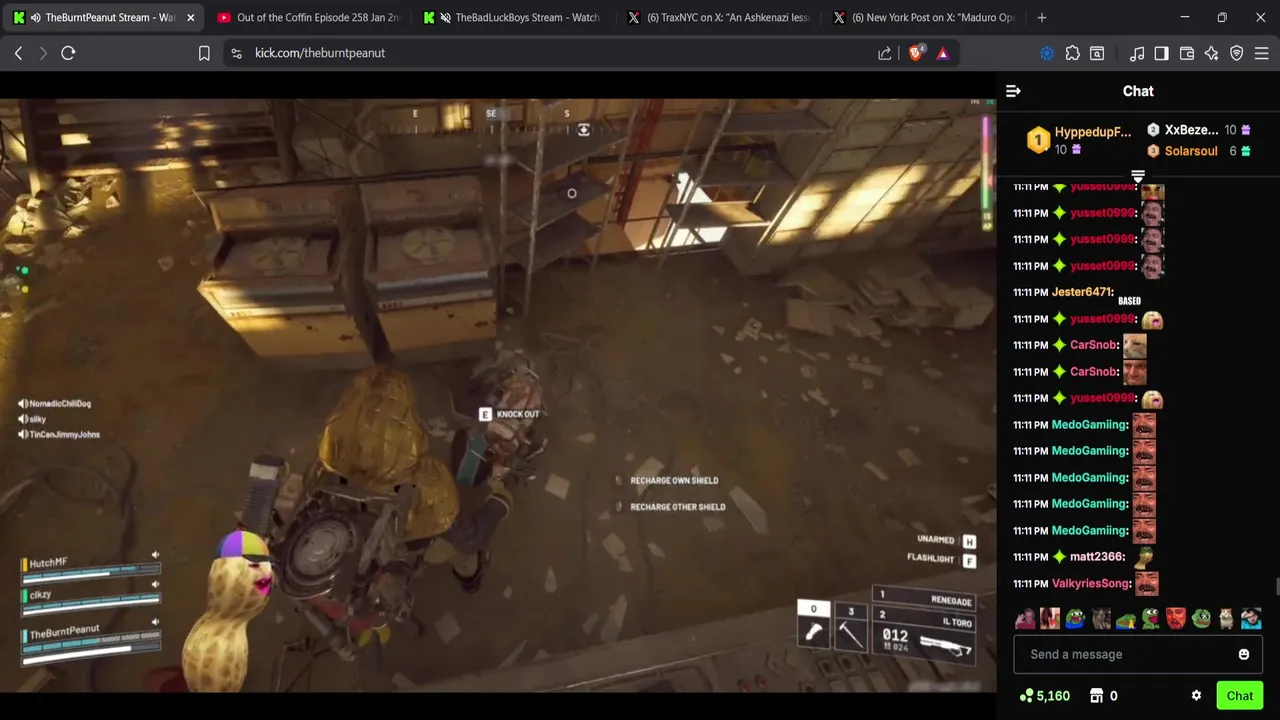The image size is (1280, 720).
Task: Go back to the previous page
Action: (18, 53)
